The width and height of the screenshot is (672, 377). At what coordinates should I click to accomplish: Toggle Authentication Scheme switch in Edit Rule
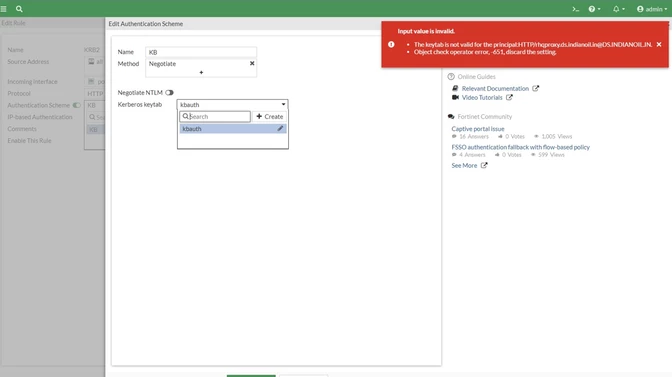tap(77, 105)
